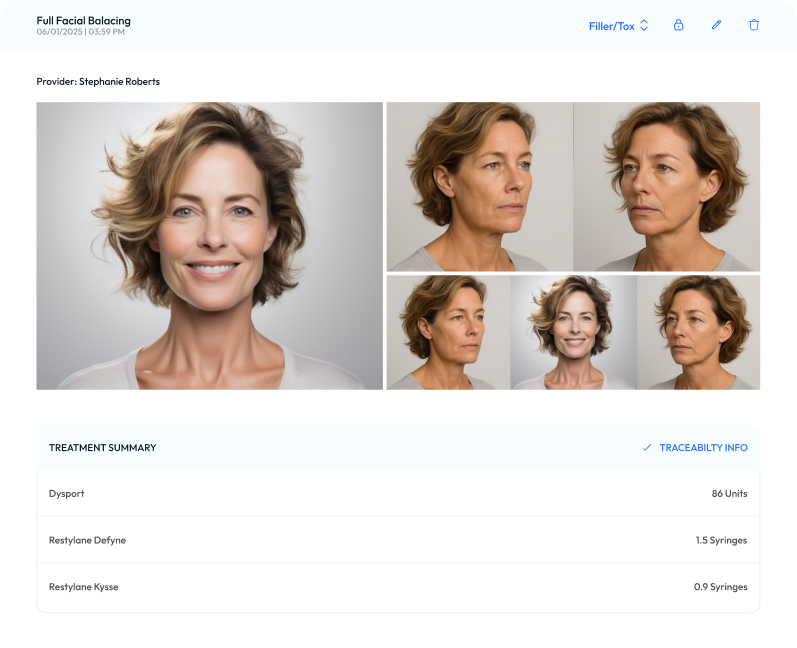Select the bottom-right angled profile photo
The image size is (797, 648).
tap(699, 332)
